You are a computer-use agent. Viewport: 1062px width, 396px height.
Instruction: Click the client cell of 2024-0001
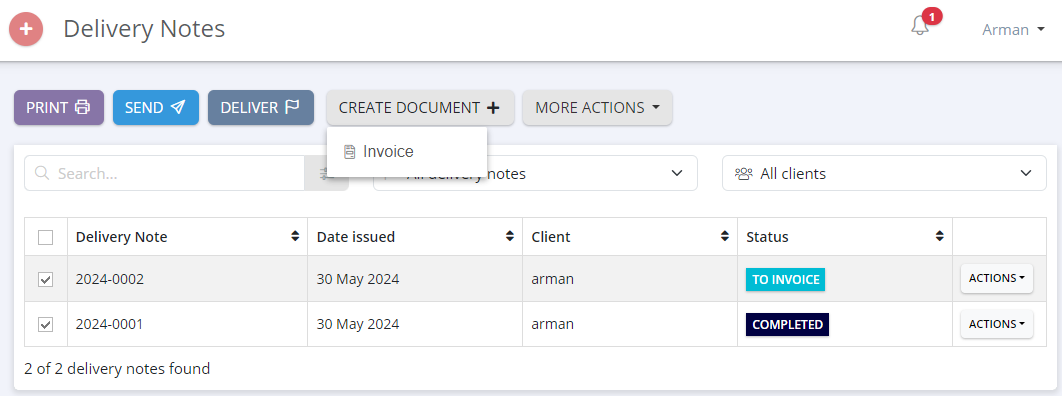point(630,324)
